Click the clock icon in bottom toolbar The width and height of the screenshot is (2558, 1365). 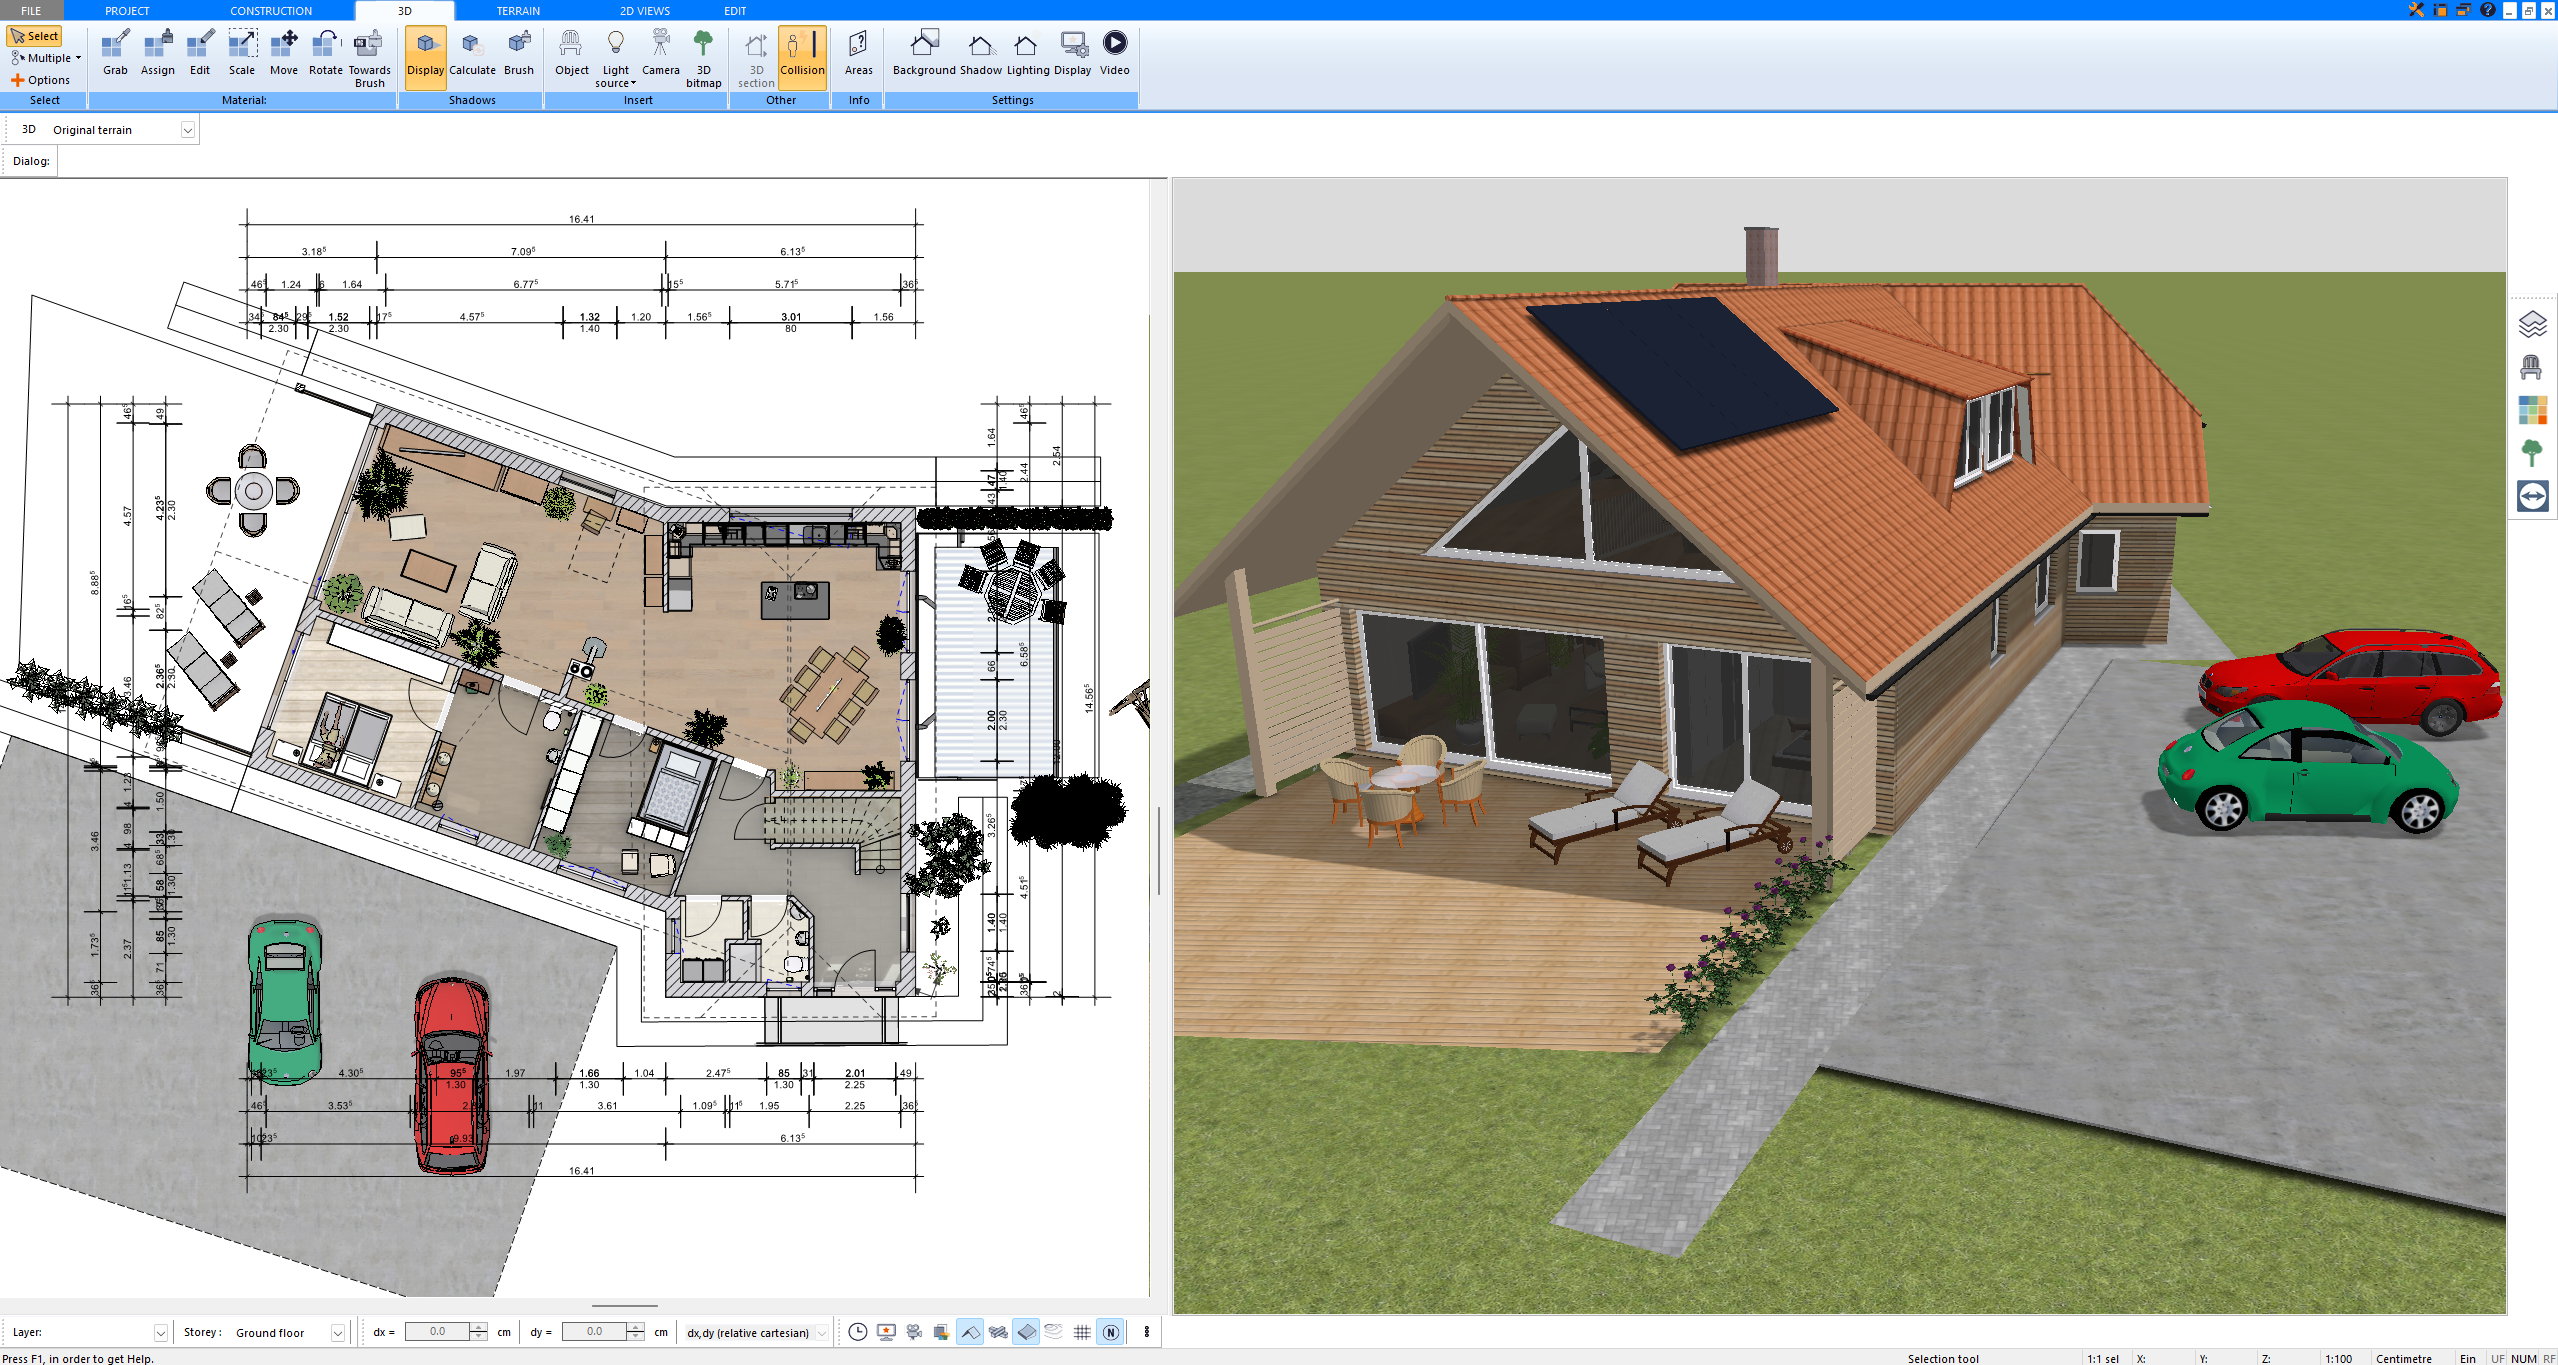858,1332
